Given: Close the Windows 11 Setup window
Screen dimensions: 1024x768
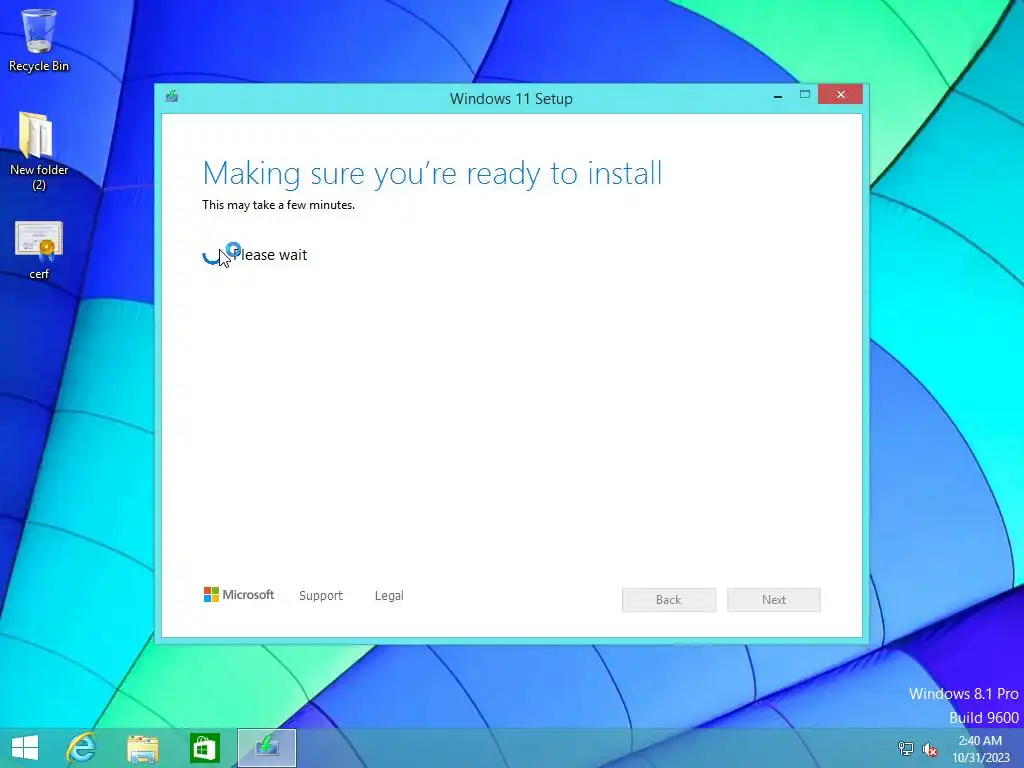Looking at the screenshot, I should [840, 95].
